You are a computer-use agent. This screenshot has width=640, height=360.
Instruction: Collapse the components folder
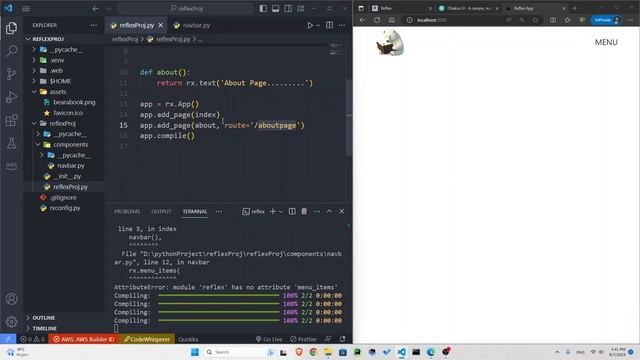[x=38, y=144]
